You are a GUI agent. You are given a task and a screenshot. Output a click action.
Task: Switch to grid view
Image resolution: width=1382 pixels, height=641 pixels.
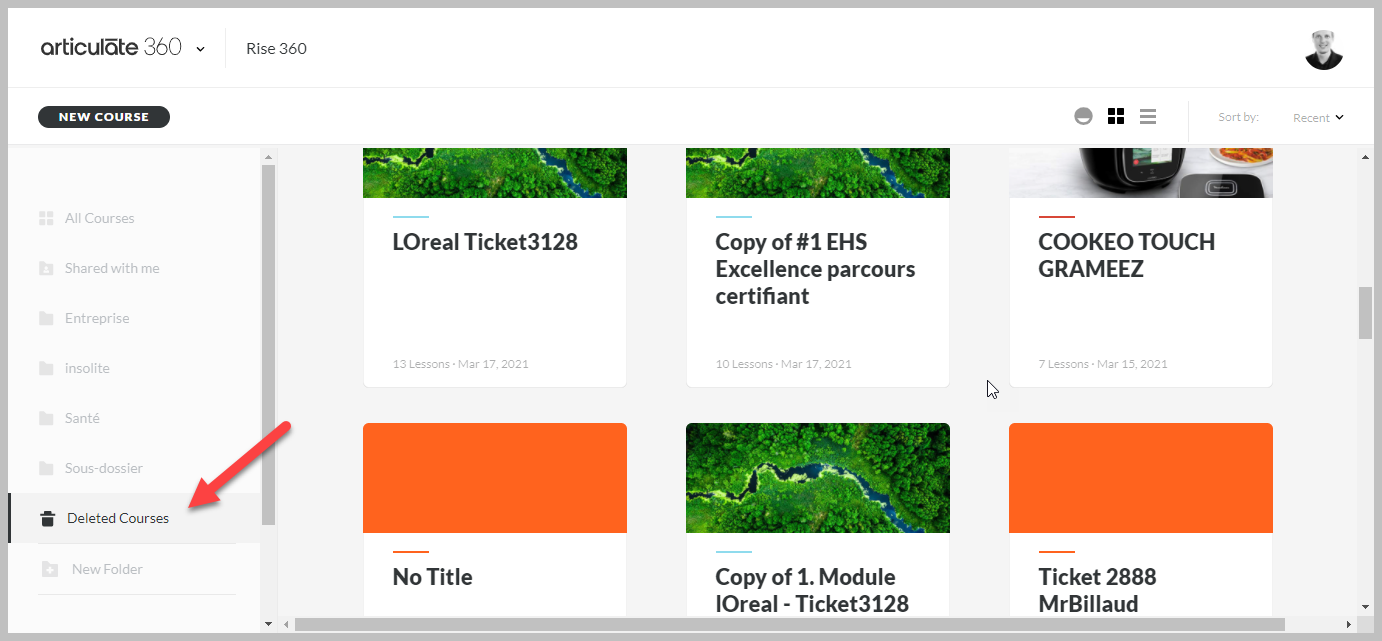pyautogui.click(x=1116, y=117)
